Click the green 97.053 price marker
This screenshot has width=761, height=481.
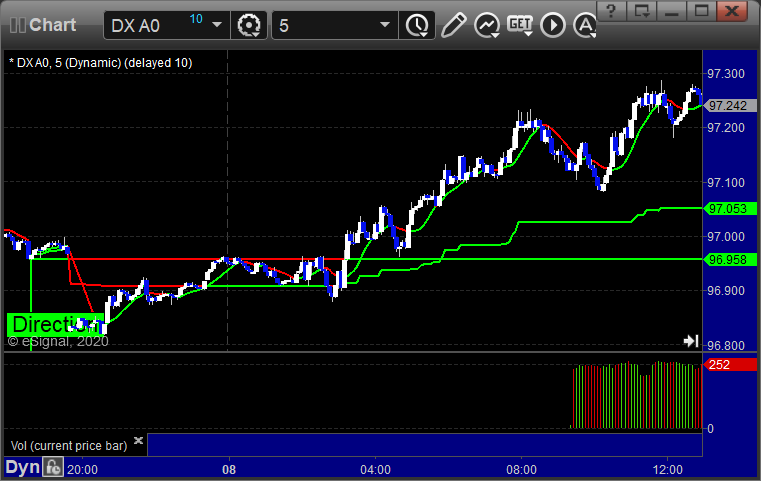click(730, 209)
